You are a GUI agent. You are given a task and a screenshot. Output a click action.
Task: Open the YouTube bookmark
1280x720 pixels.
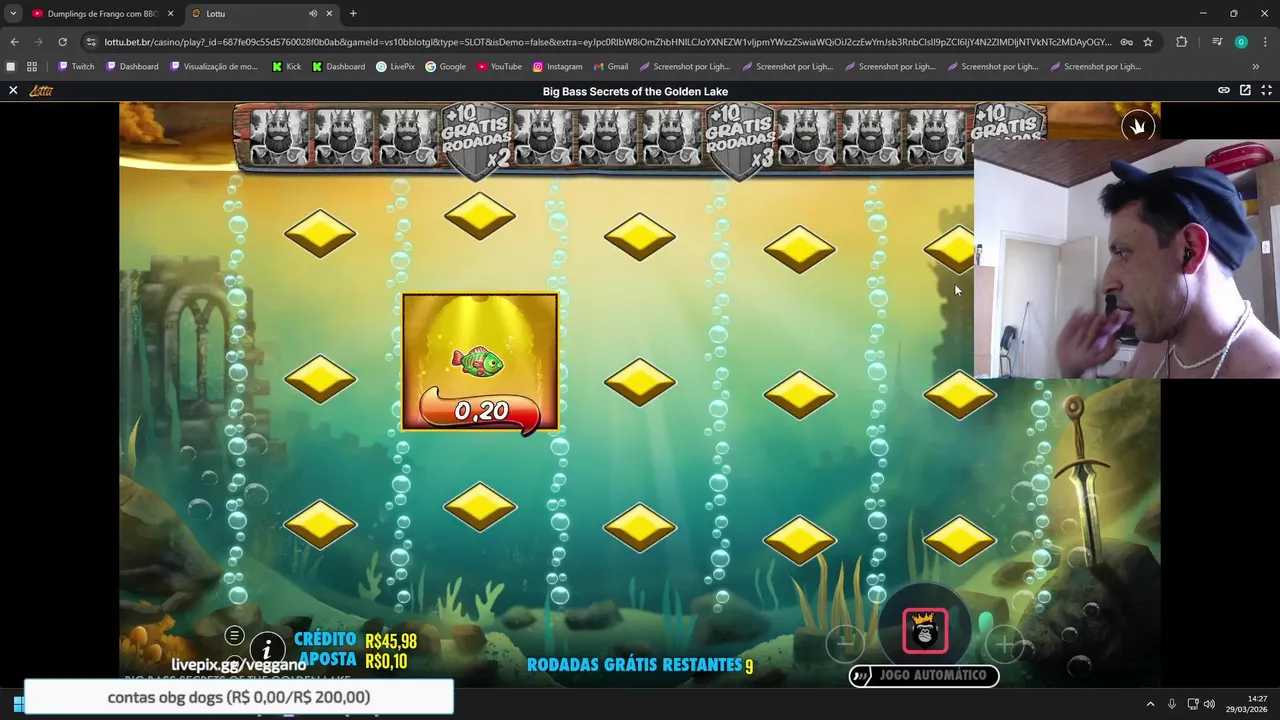tap(499, 66)
